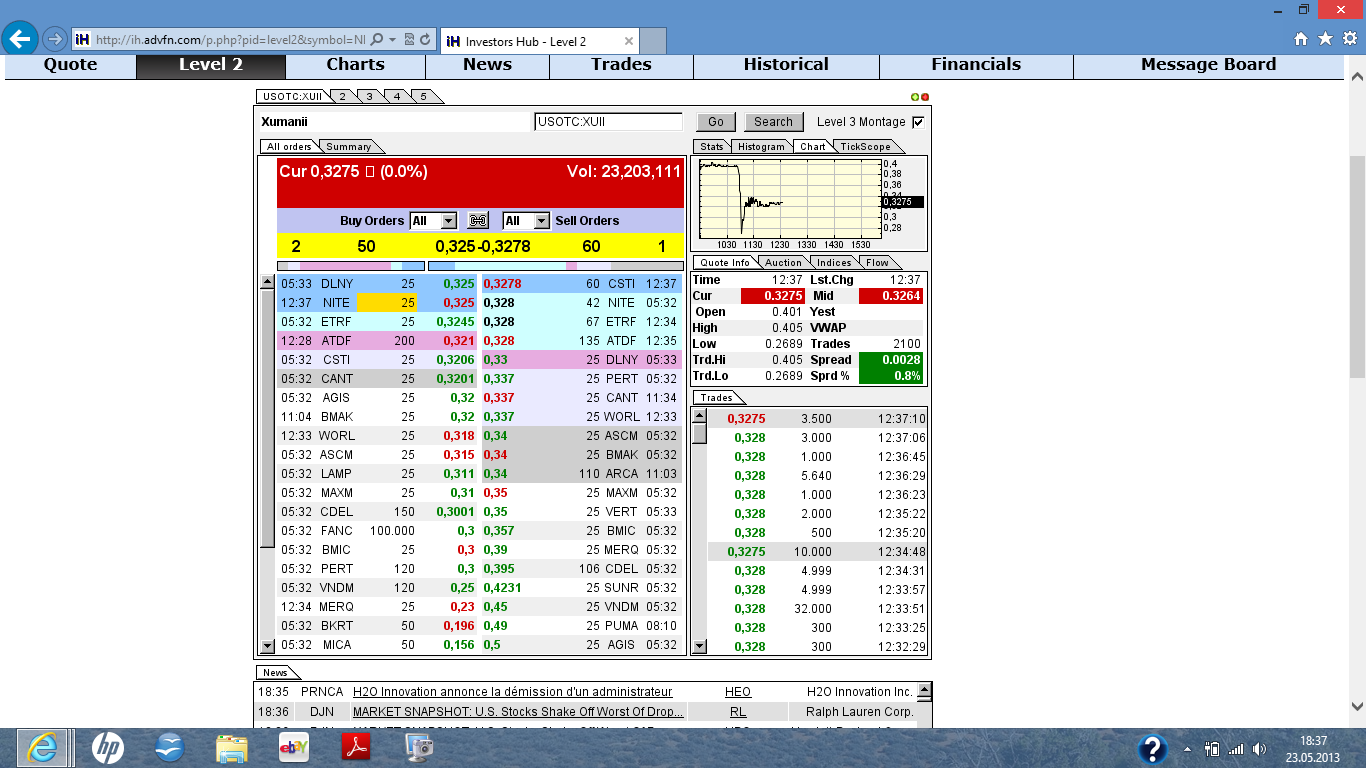Refresh the page with the reload icon
Image resolution: width=1366 pixels, height=768 pixels.
point(425,40)
